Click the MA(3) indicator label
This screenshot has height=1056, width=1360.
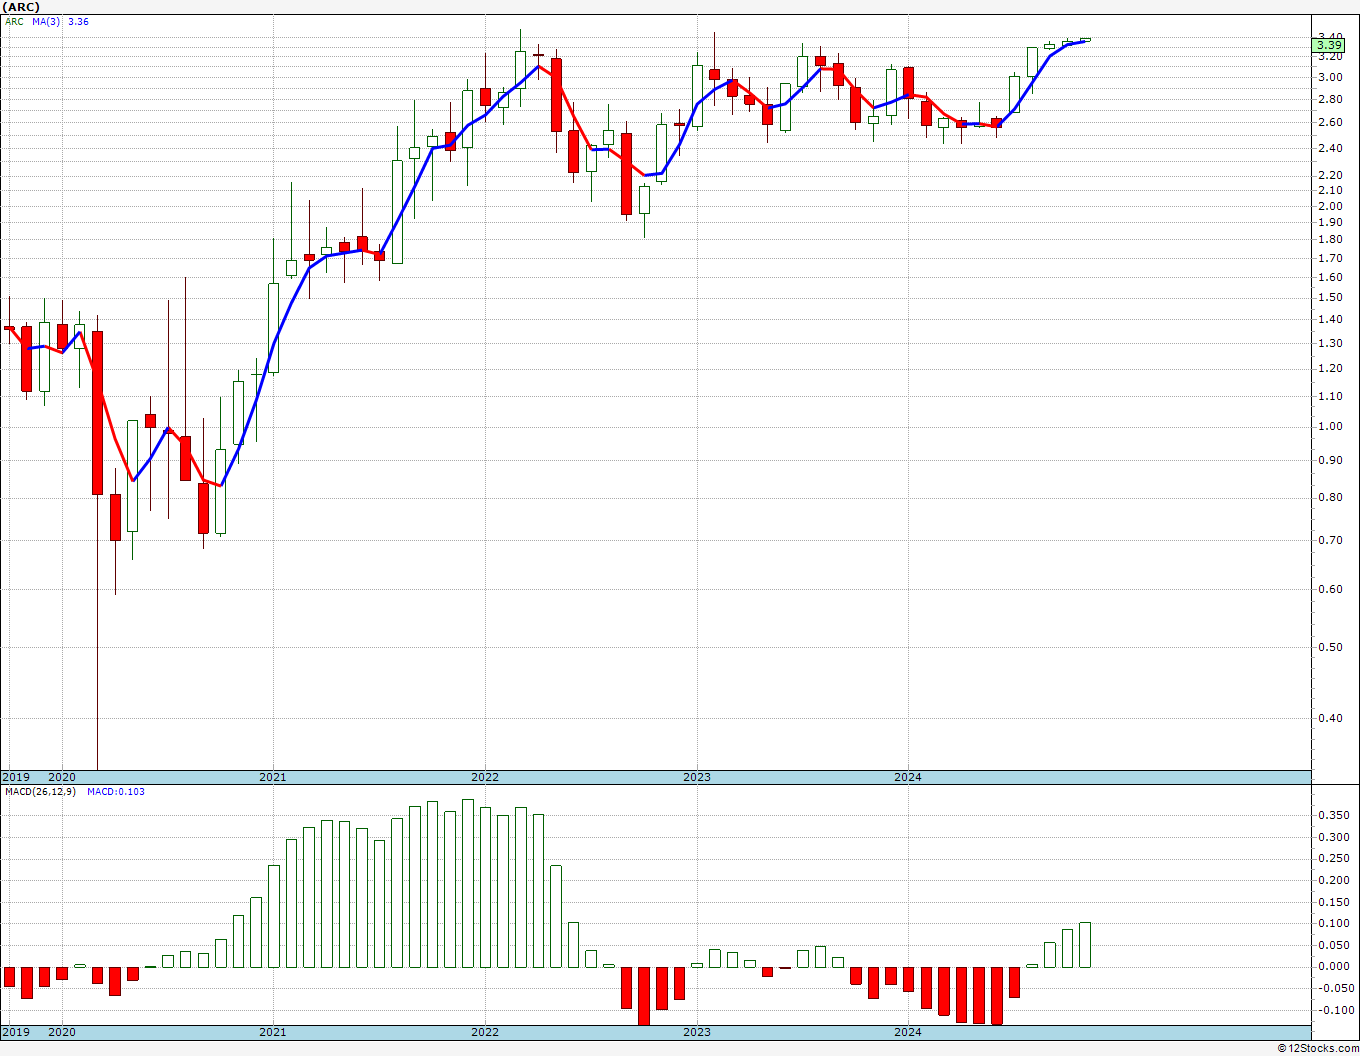point(46,21)
